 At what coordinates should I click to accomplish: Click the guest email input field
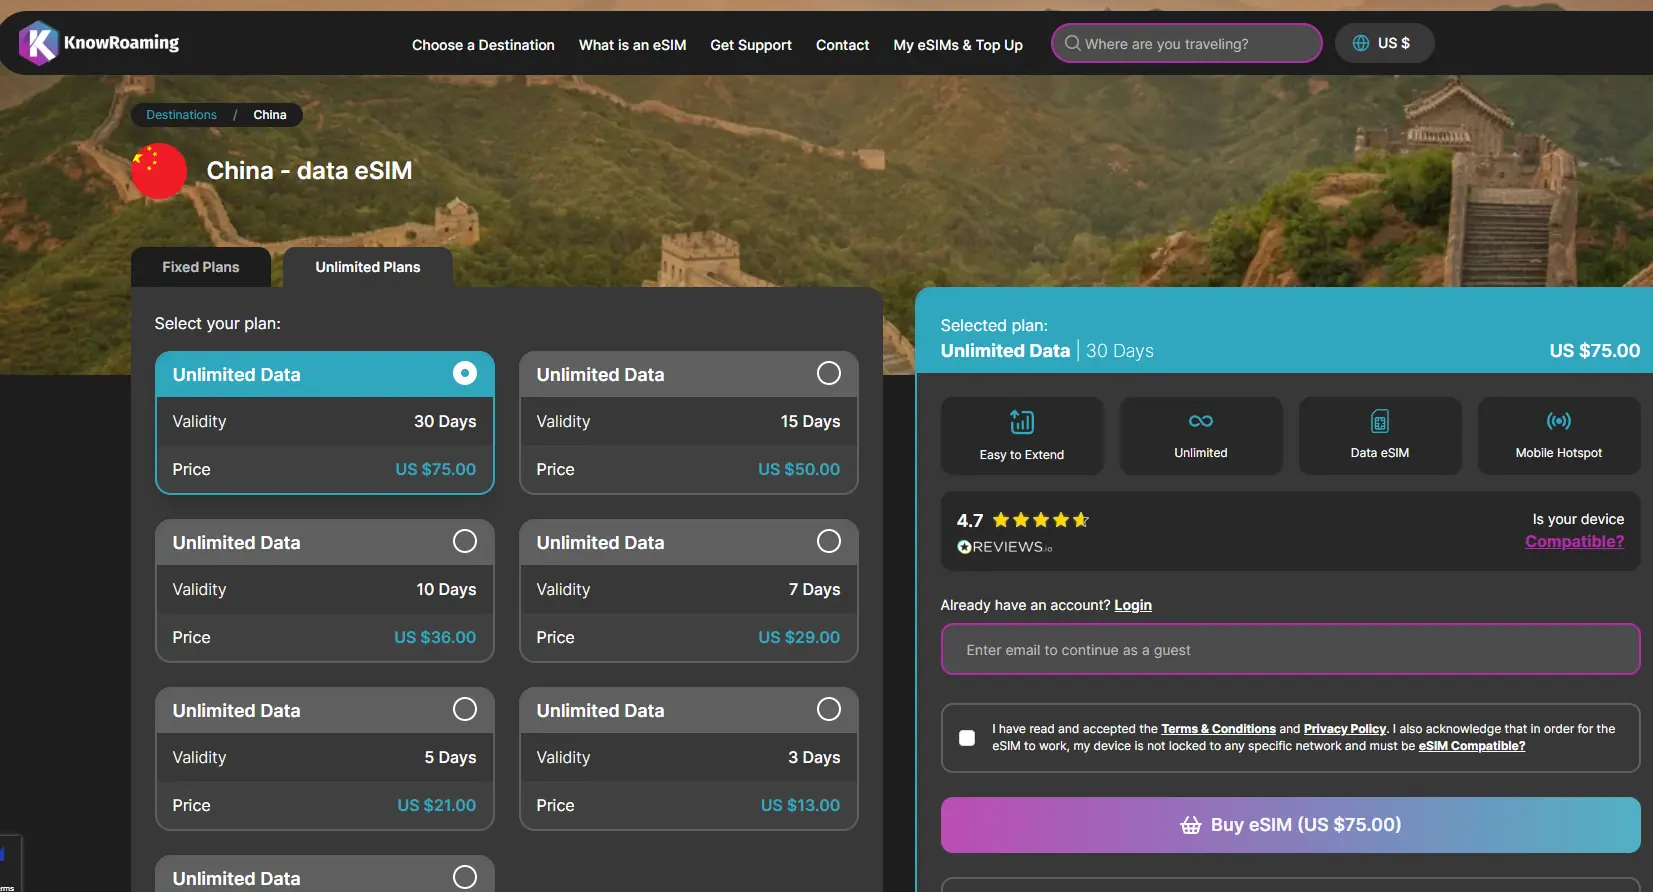tap(1291, 650)
